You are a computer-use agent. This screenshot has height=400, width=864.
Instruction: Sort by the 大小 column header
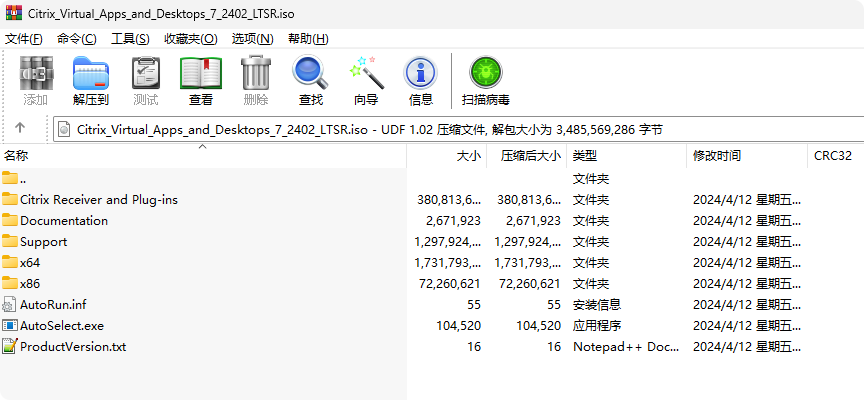446,156
